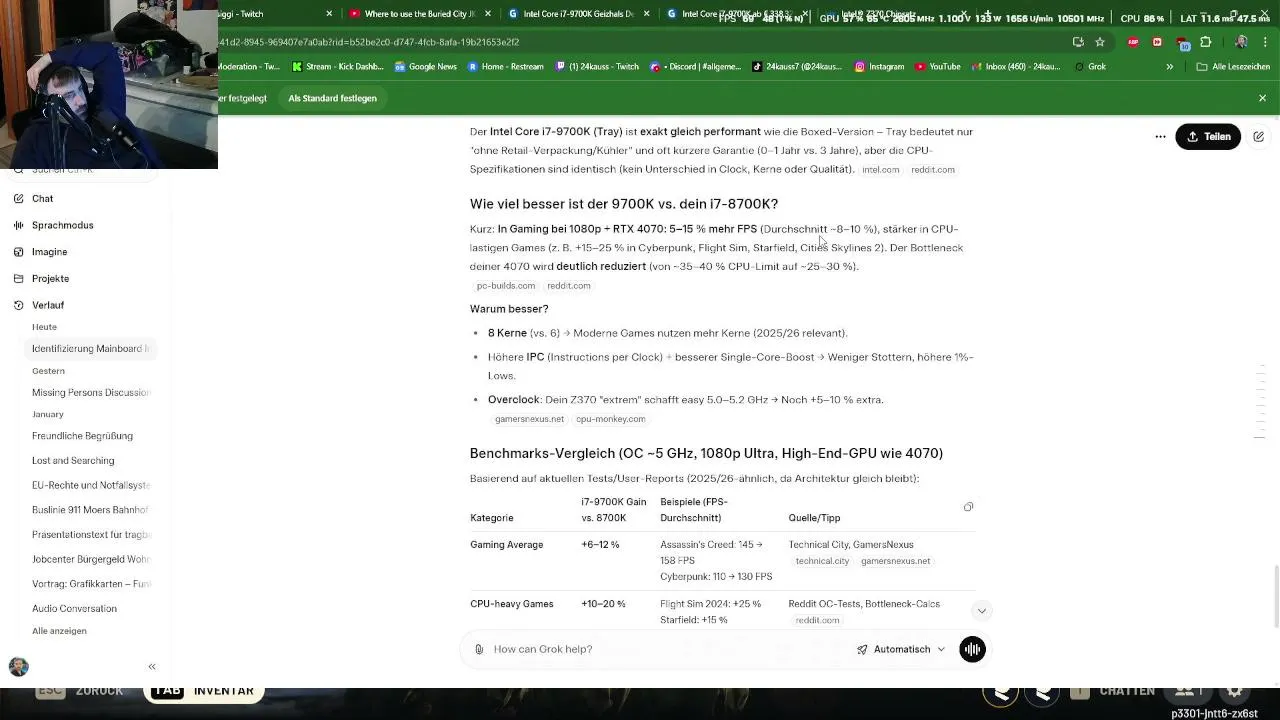Start a new chat with compose icon
The image size is (1280, 720).
coord(1259,137)
